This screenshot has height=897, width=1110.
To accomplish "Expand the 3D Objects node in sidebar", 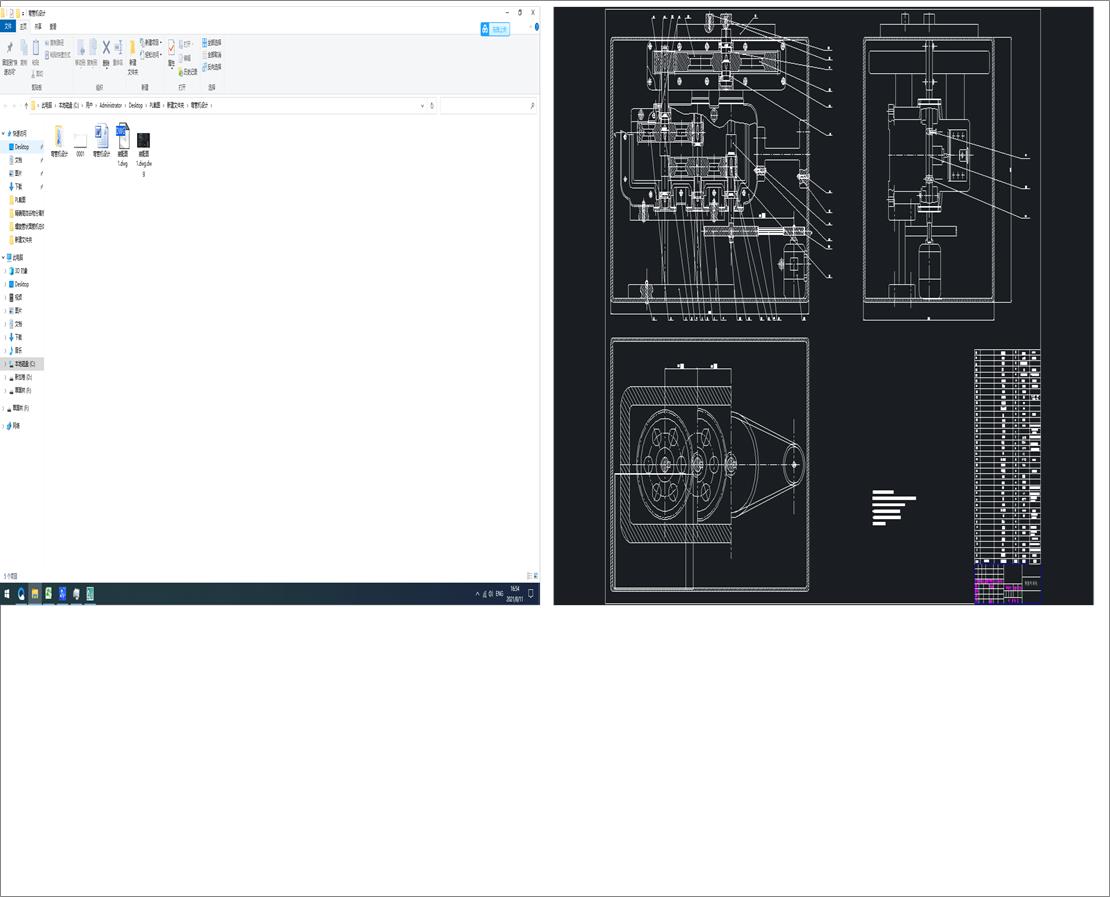I will [x=6, y=271].
